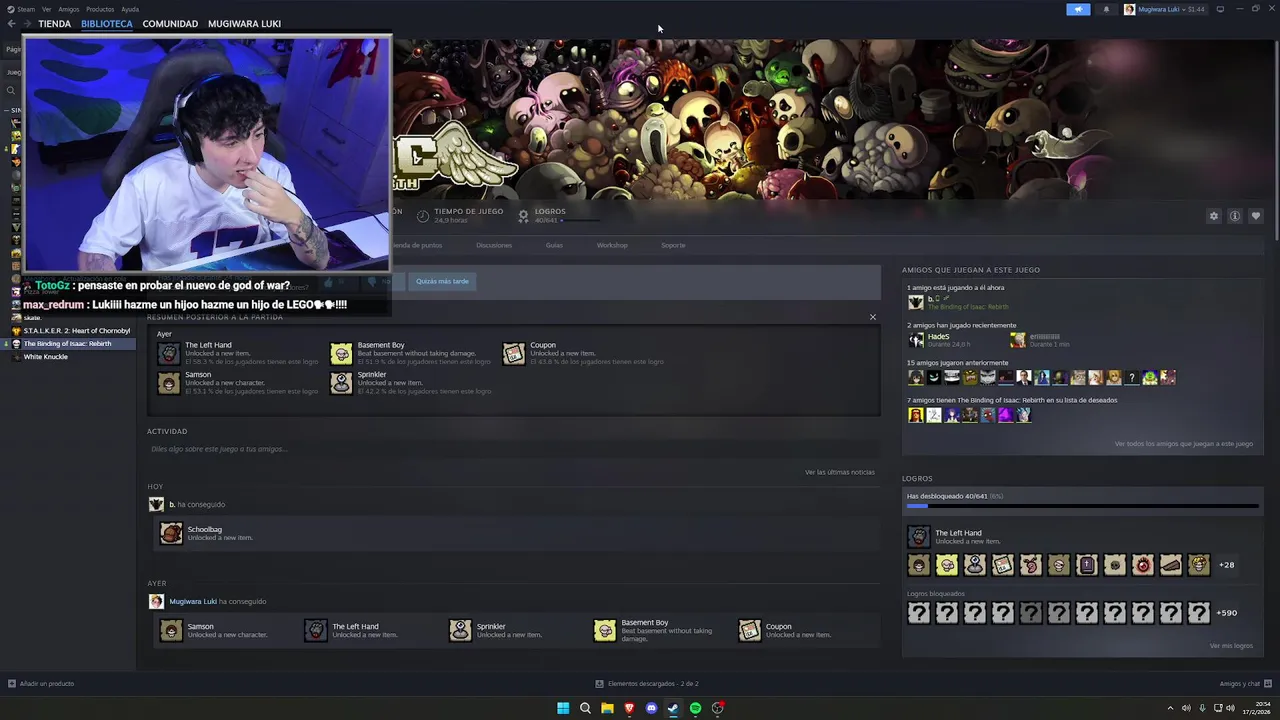1280x720 pixels.
Task: Expand the Mugiwara Luki account dropdown
Action: (x=1164, y=9)
